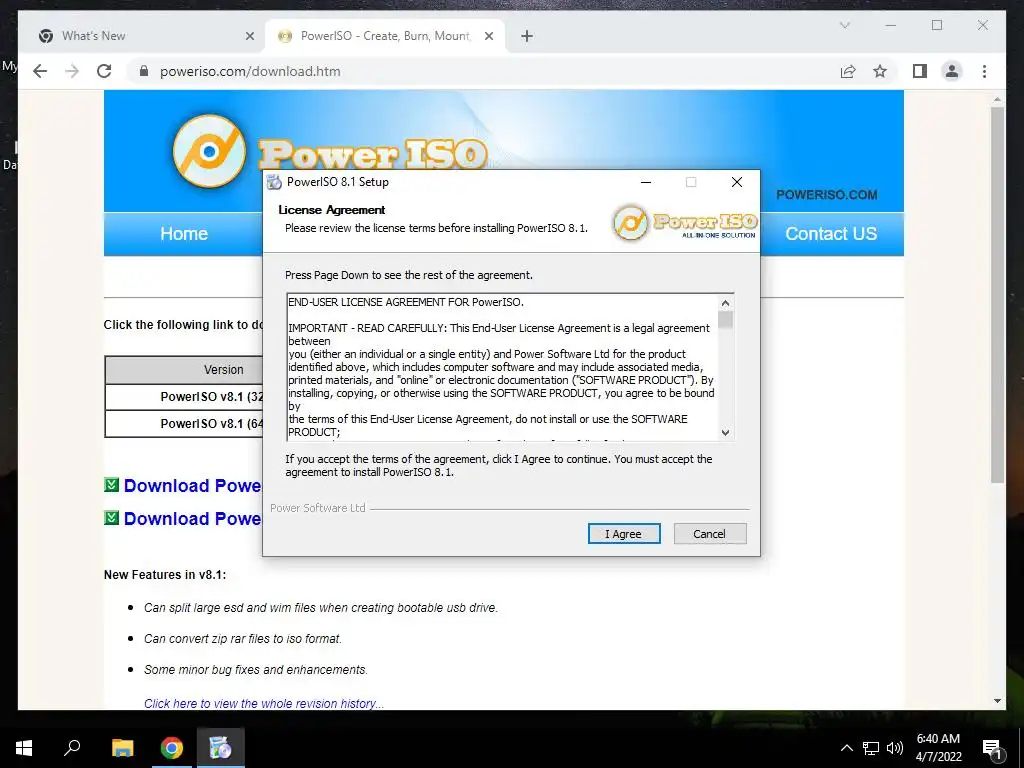Open File Explorer from the taskbar
The width and height of the screenshot is (1024, 768).
pyautogui.click(x=122, y=748)
